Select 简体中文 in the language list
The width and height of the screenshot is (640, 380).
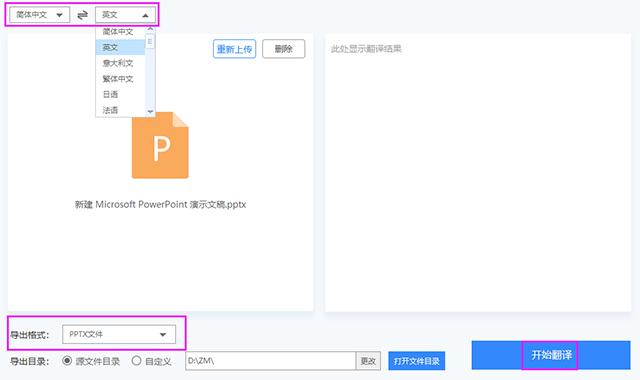(120, 32)
